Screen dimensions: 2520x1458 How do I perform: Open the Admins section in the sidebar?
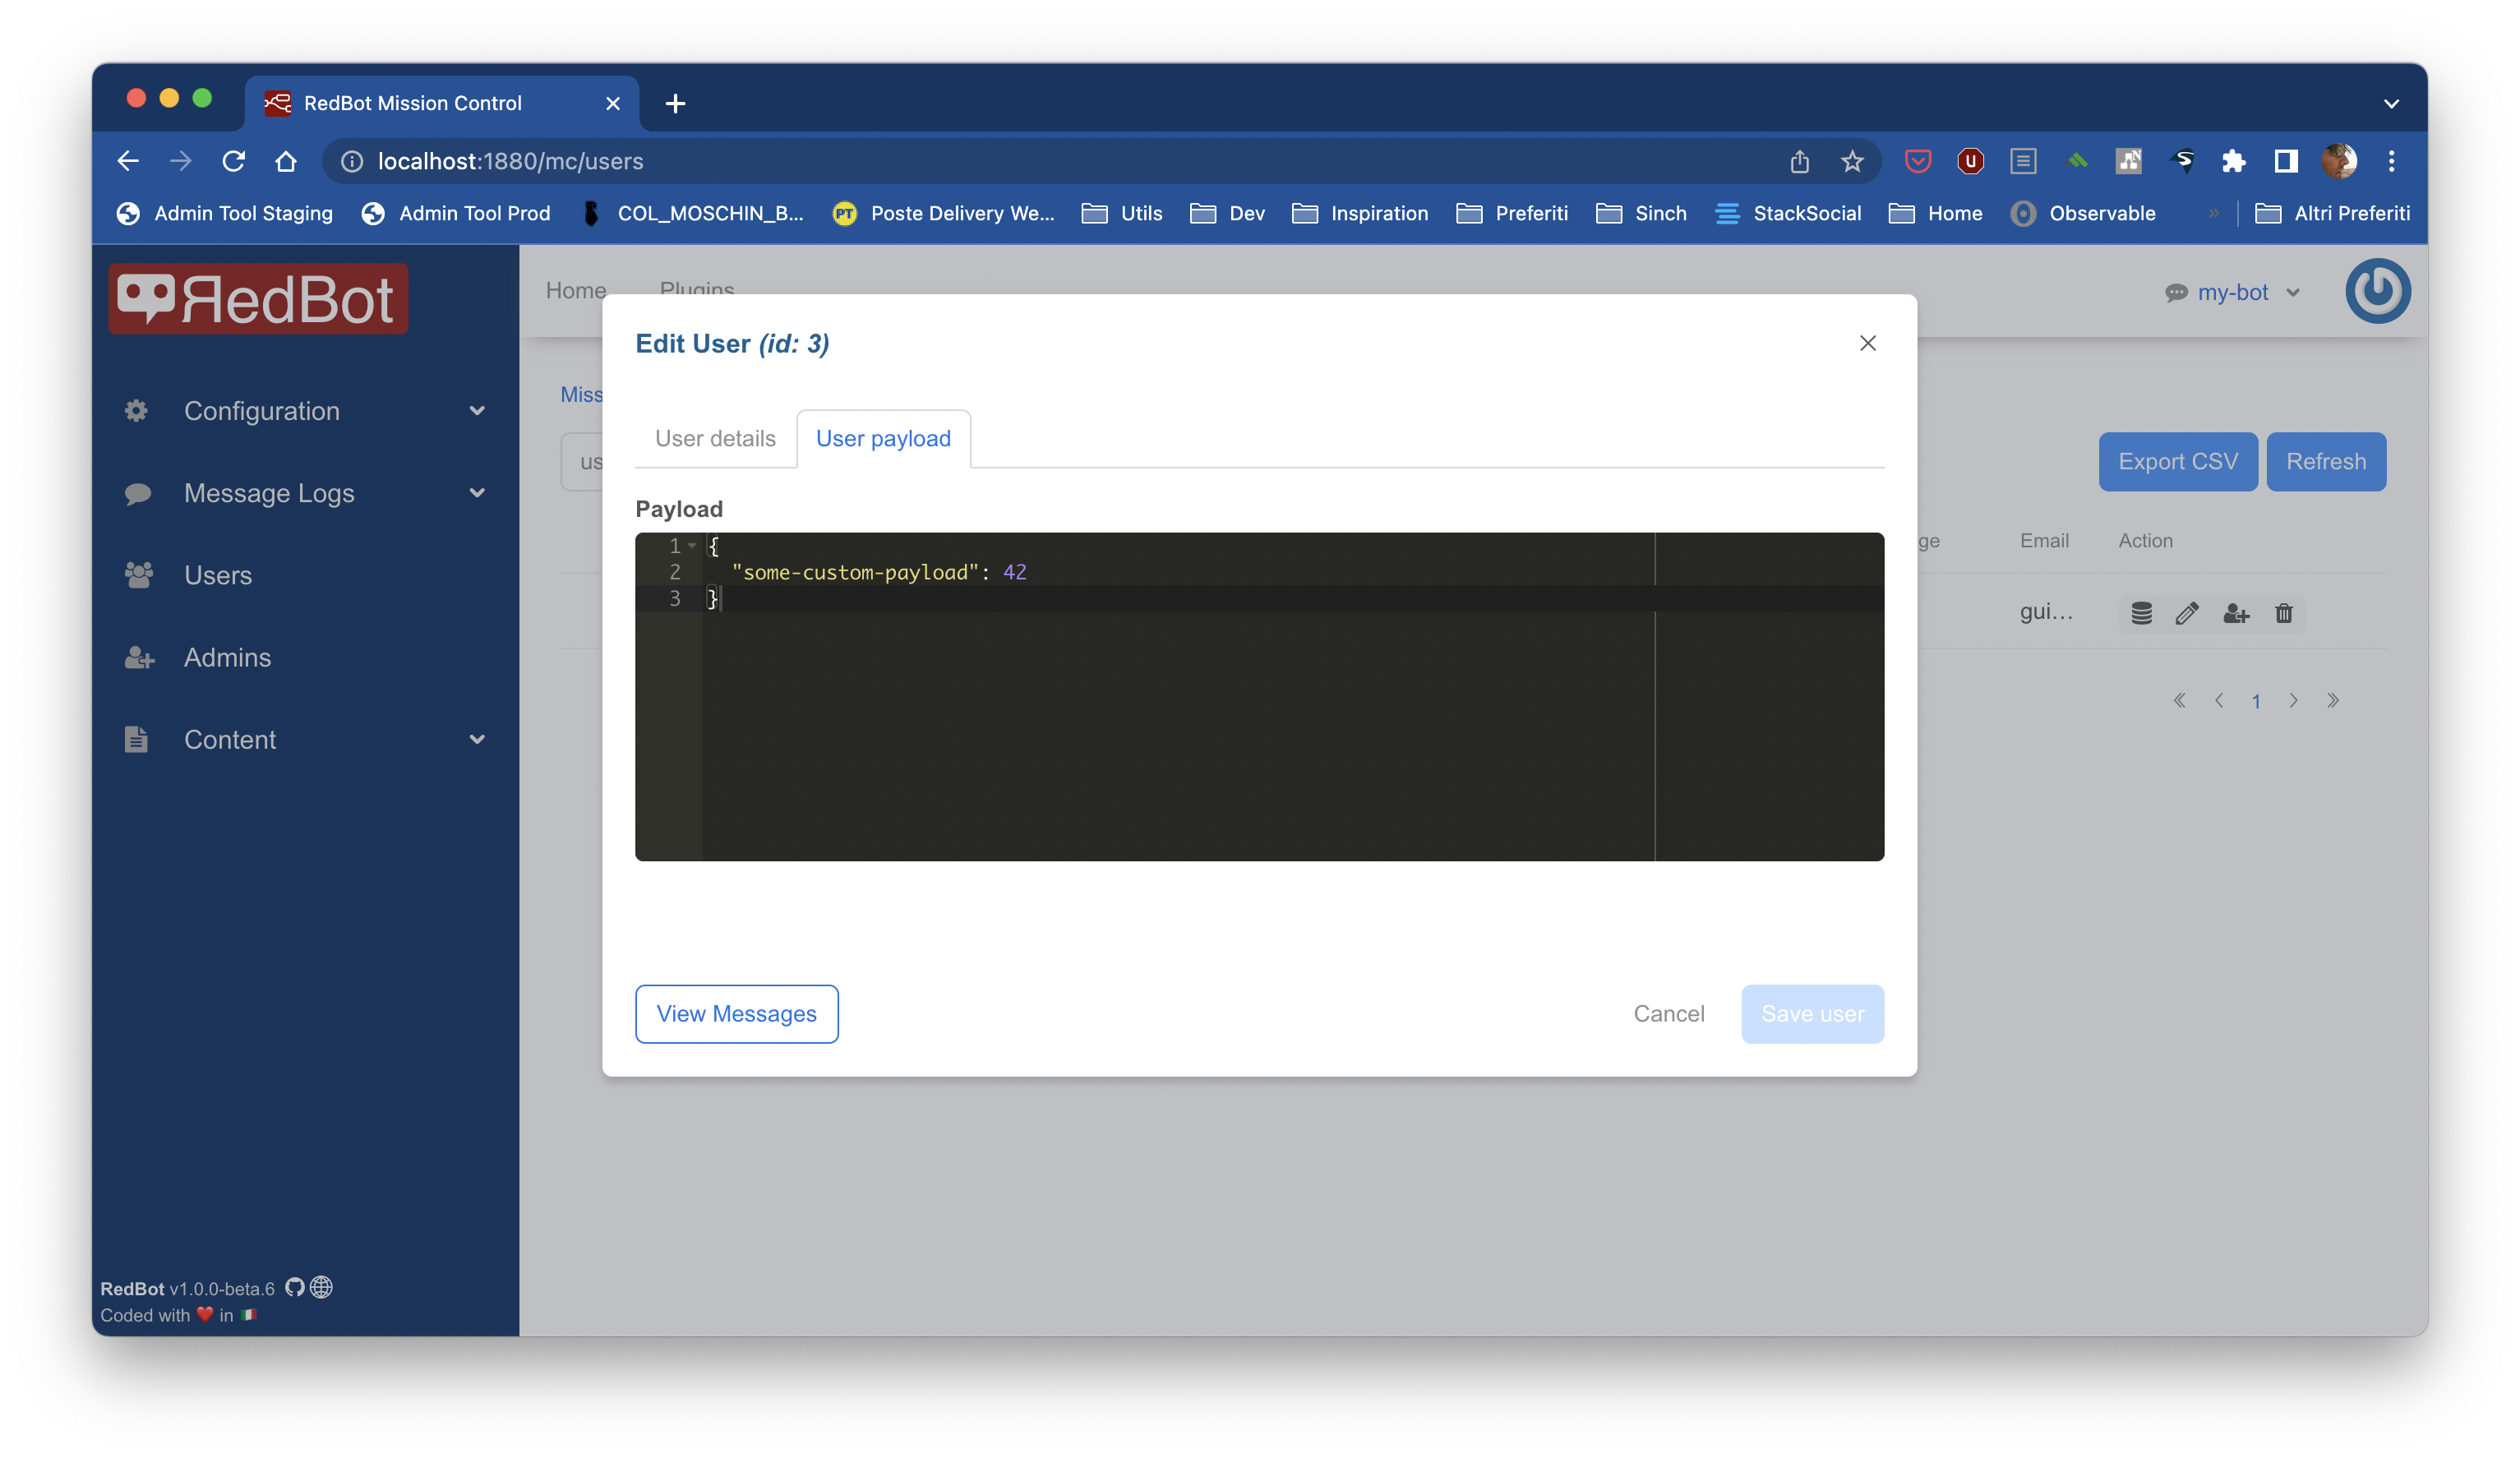click(227, 657)
